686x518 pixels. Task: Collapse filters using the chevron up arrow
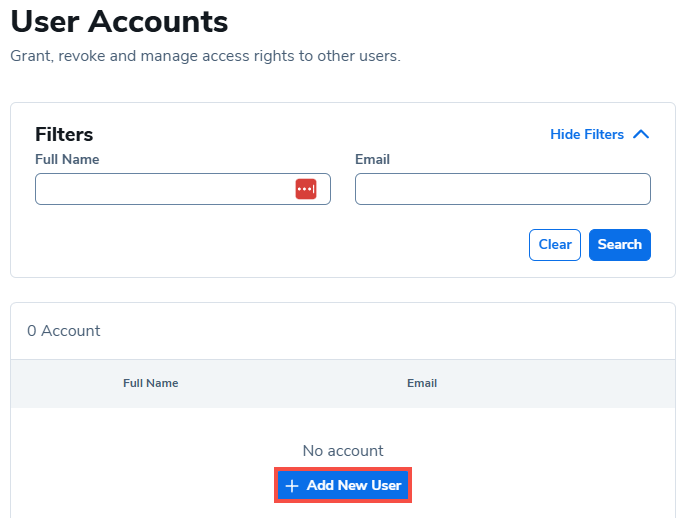click(641, 135)
